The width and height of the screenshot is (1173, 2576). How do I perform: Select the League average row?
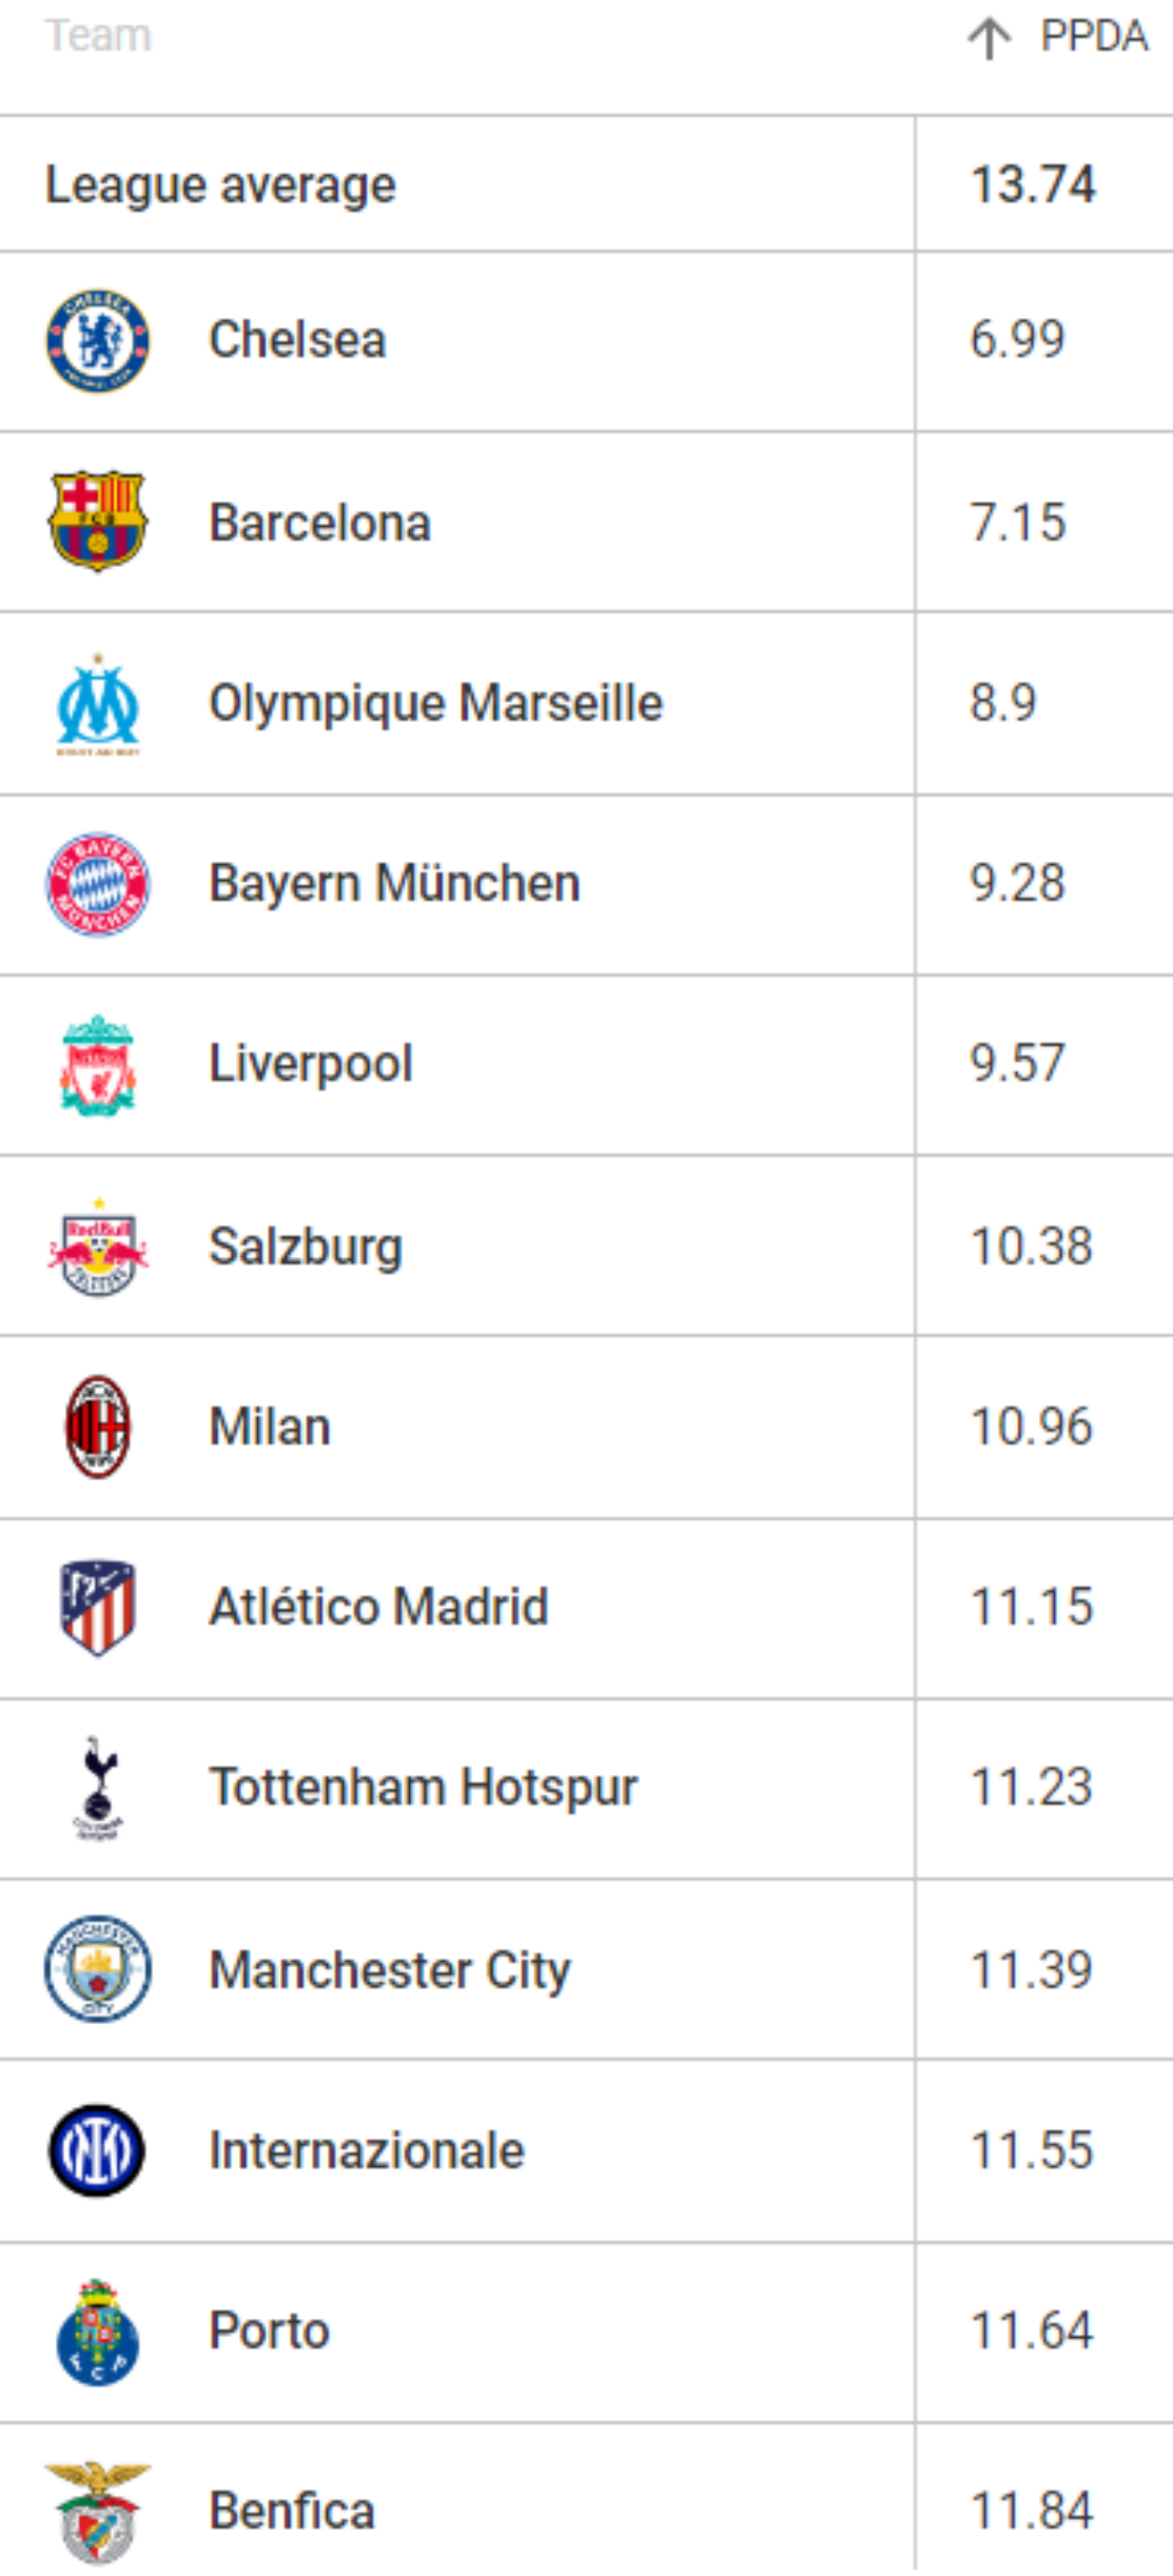pos(221,185)
